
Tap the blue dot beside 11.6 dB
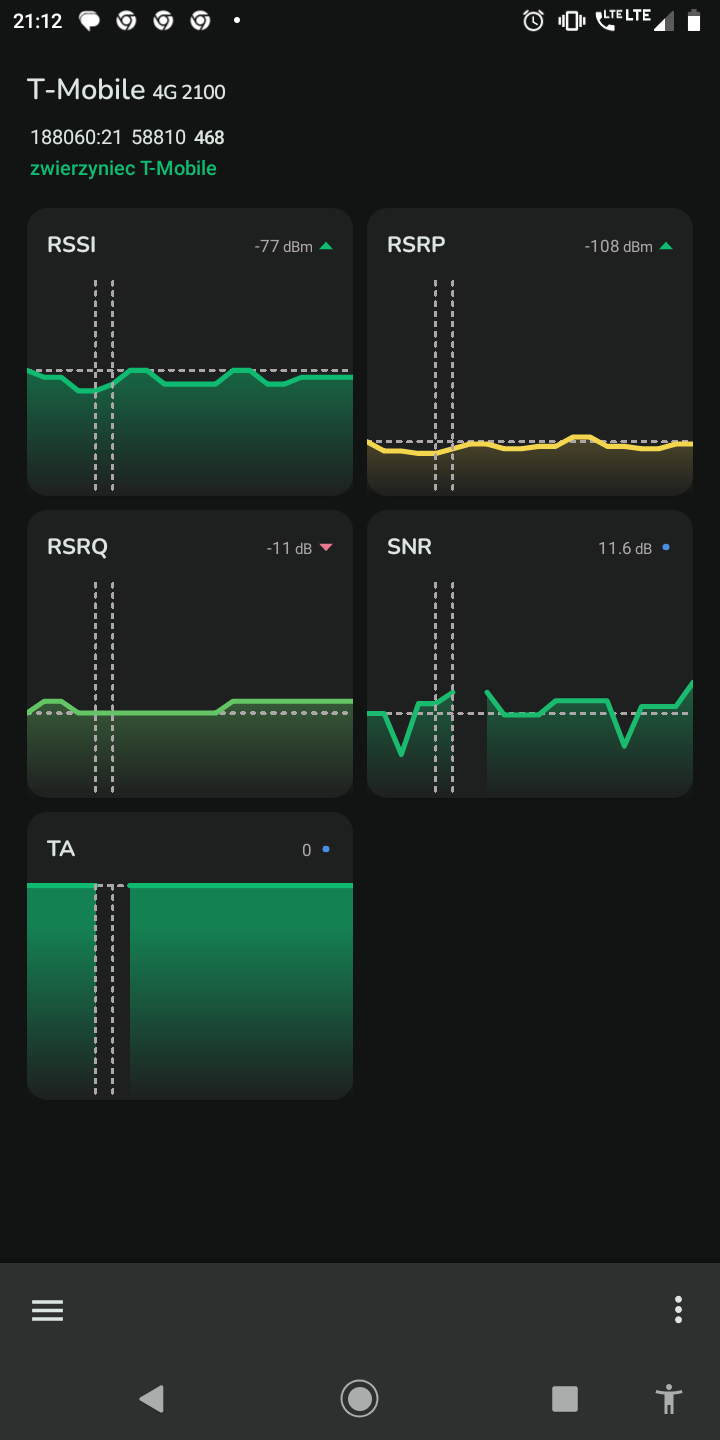pyautogui.click(x=666, y=547)
